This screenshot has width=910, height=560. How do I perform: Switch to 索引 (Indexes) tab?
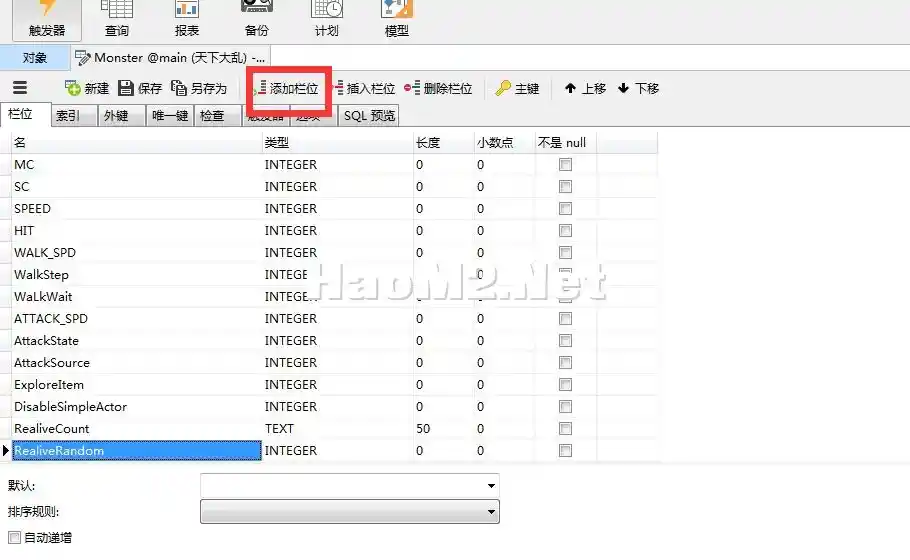tap(74, 115)
